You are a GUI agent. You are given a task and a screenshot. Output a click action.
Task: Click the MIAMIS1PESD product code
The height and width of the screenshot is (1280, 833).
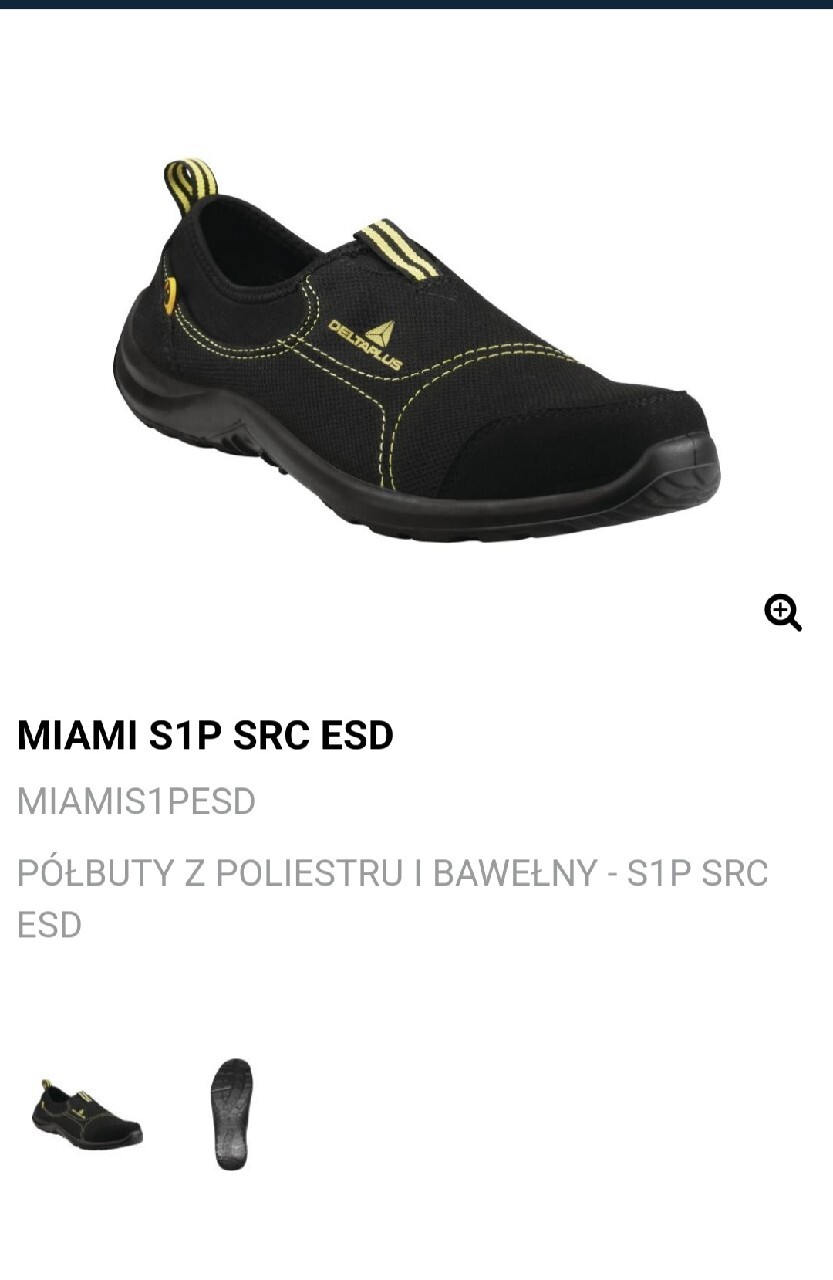point(137,801)
